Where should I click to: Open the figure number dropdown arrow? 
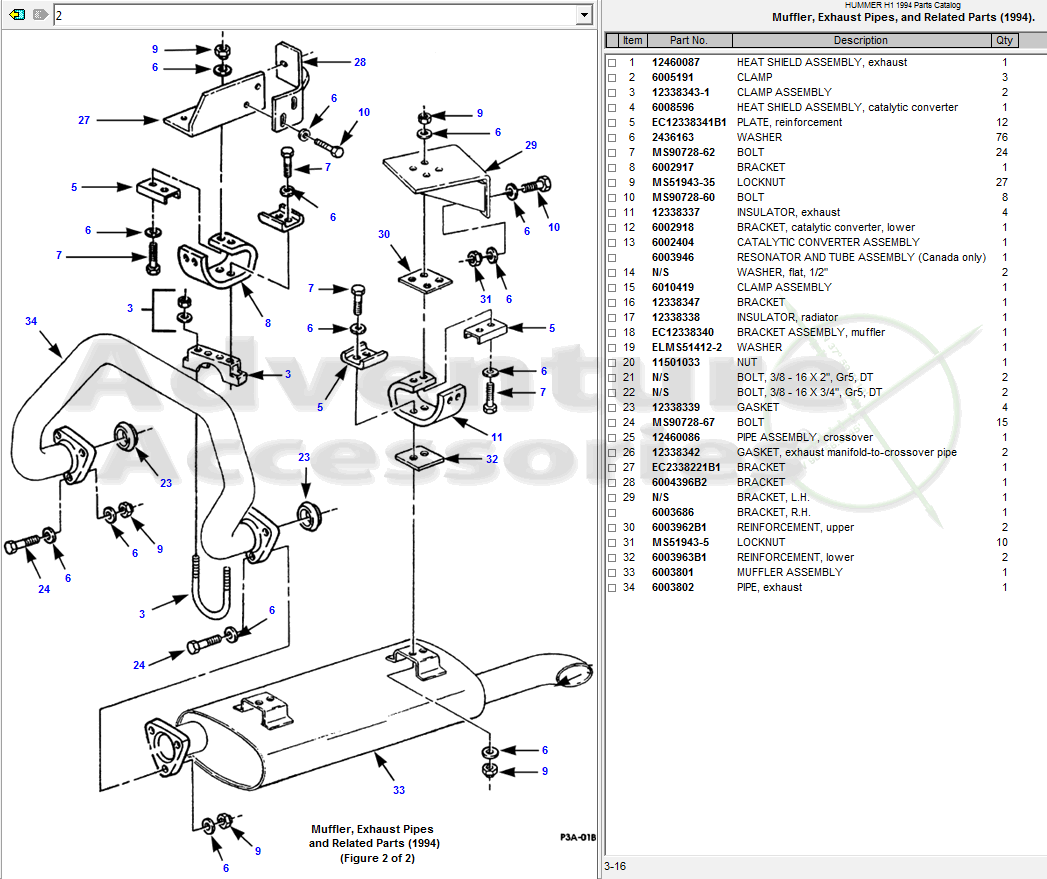pos(584,15)
